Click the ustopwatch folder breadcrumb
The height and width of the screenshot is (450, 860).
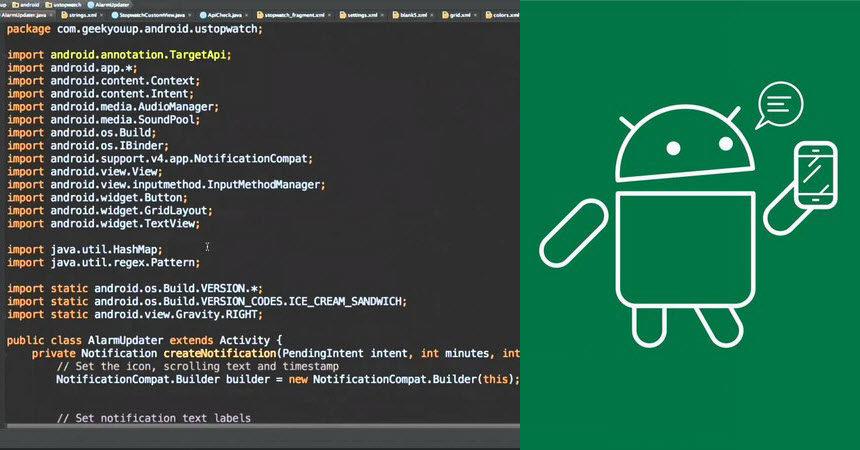point(63,5)
